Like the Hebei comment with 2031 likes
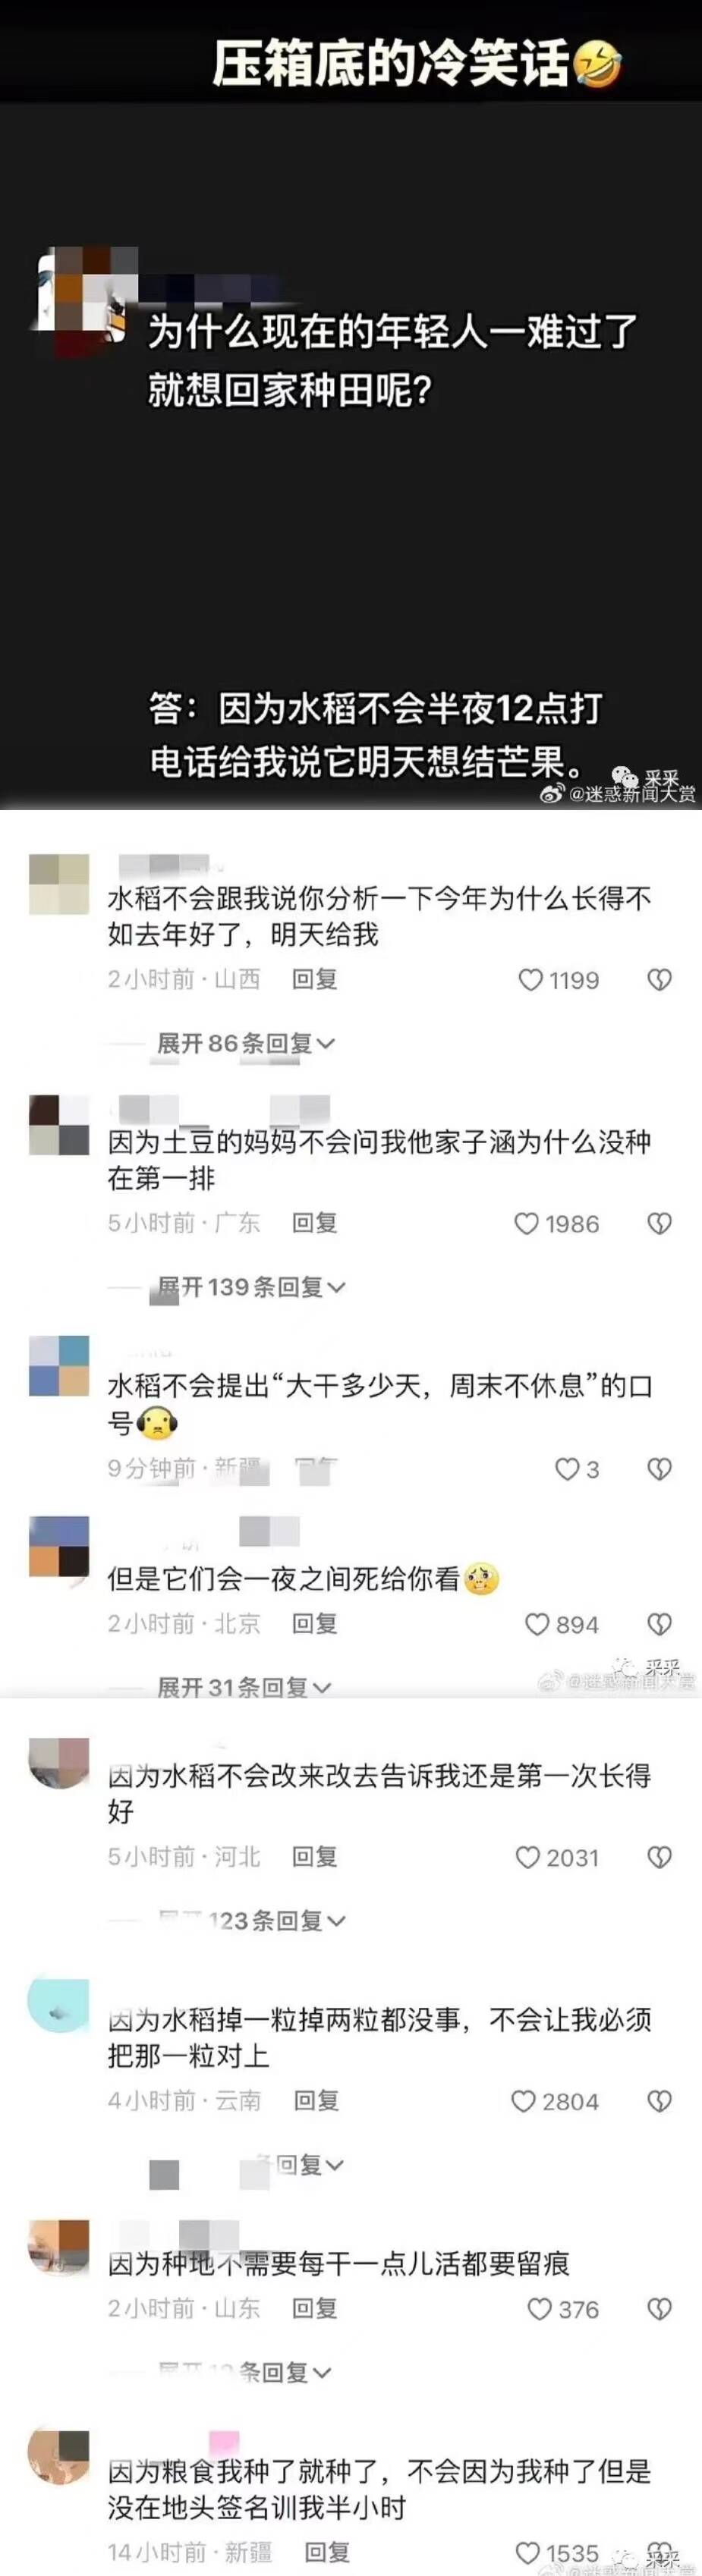 tap(527, 1857)
